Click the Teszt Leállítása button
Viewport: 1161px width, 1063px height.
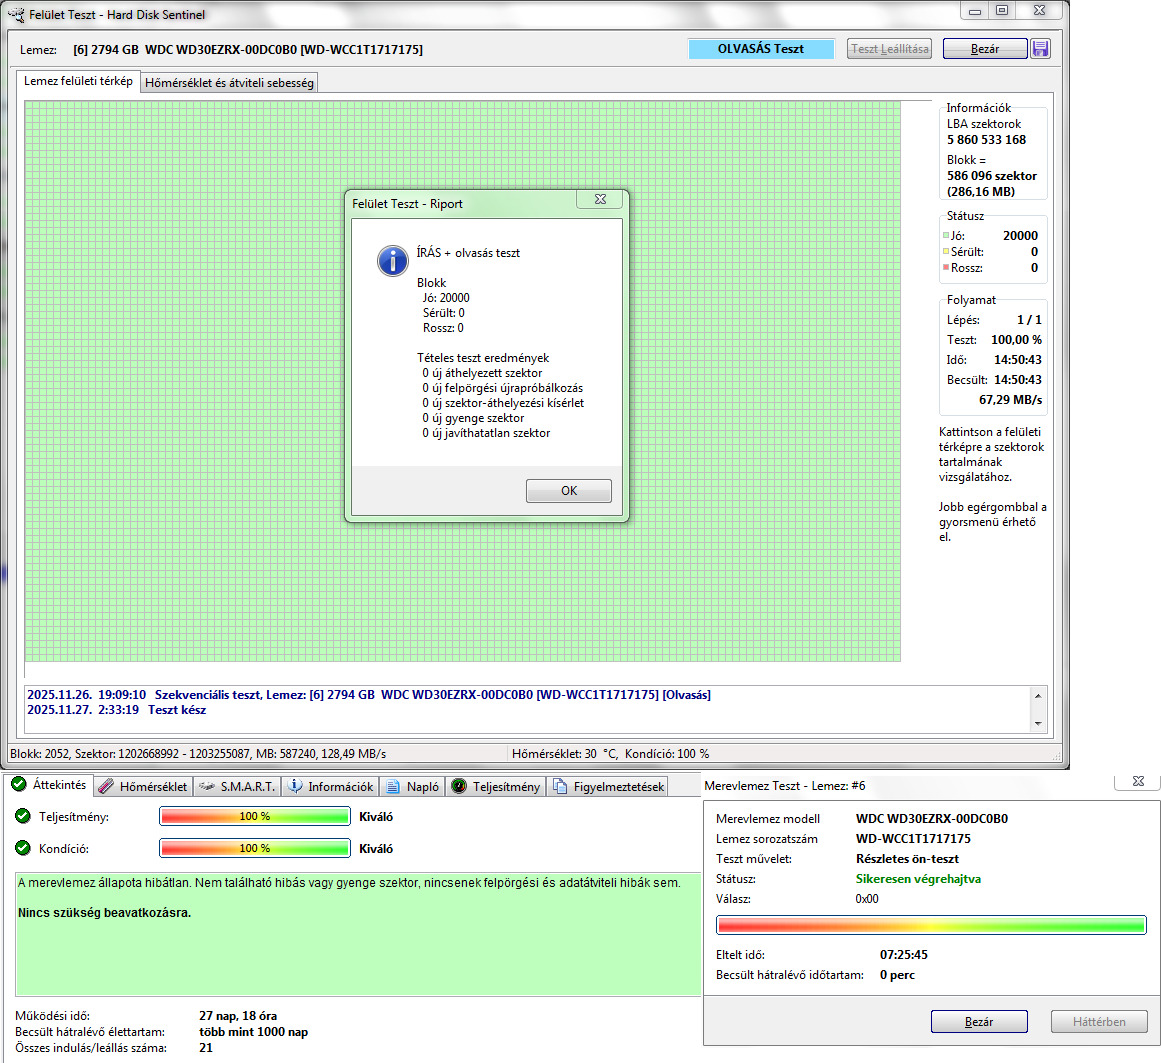tap(889, 49)
